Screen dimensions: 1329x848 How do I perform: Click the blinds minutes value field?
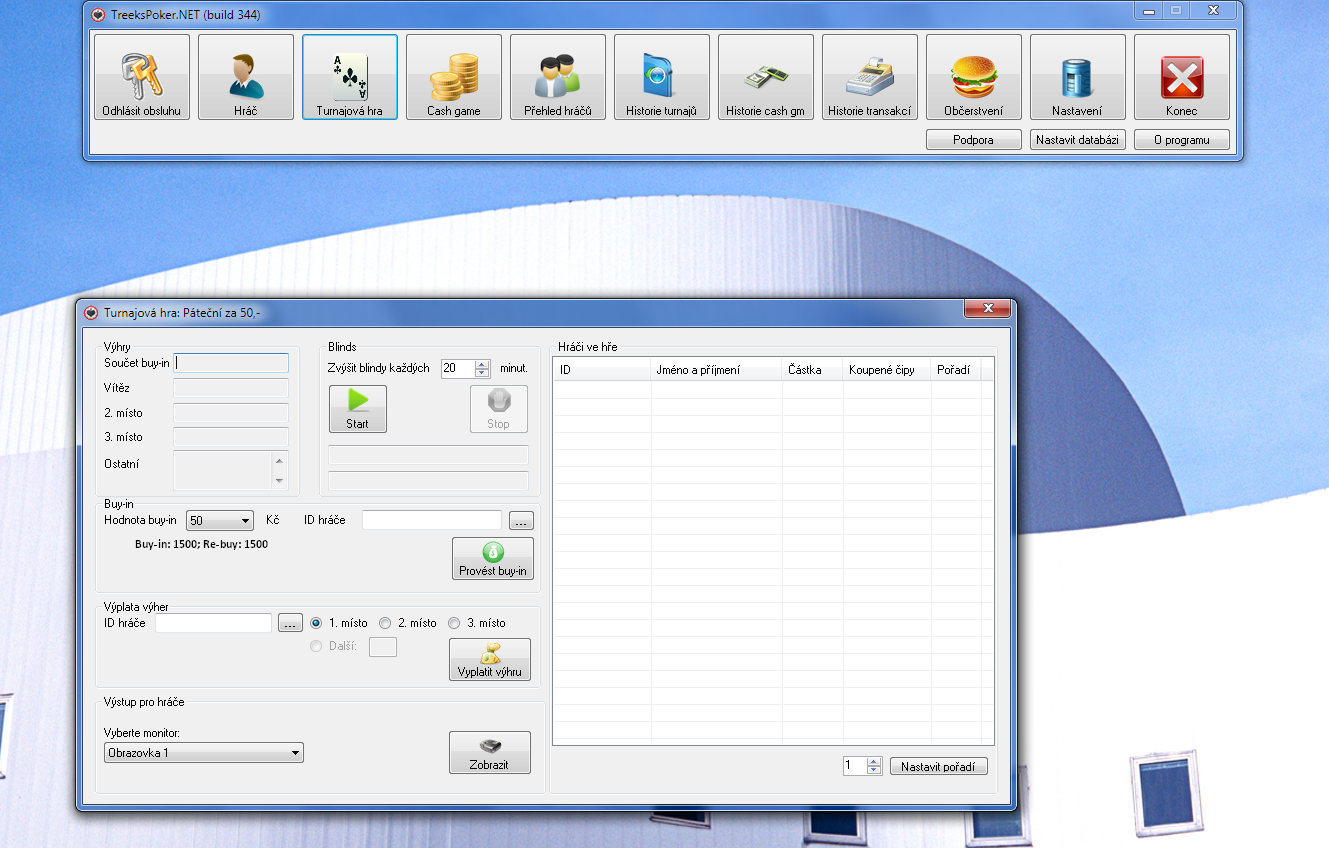[x=458, y=368]
